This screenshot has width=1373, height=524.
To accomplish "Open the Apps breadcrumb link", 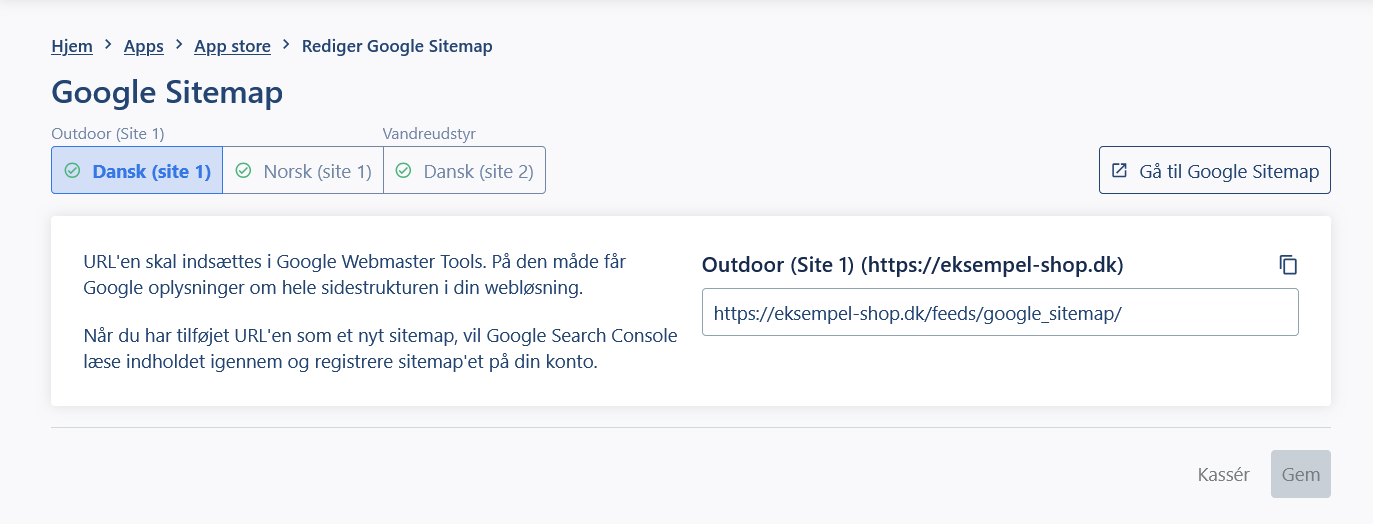I will (143, 46).
